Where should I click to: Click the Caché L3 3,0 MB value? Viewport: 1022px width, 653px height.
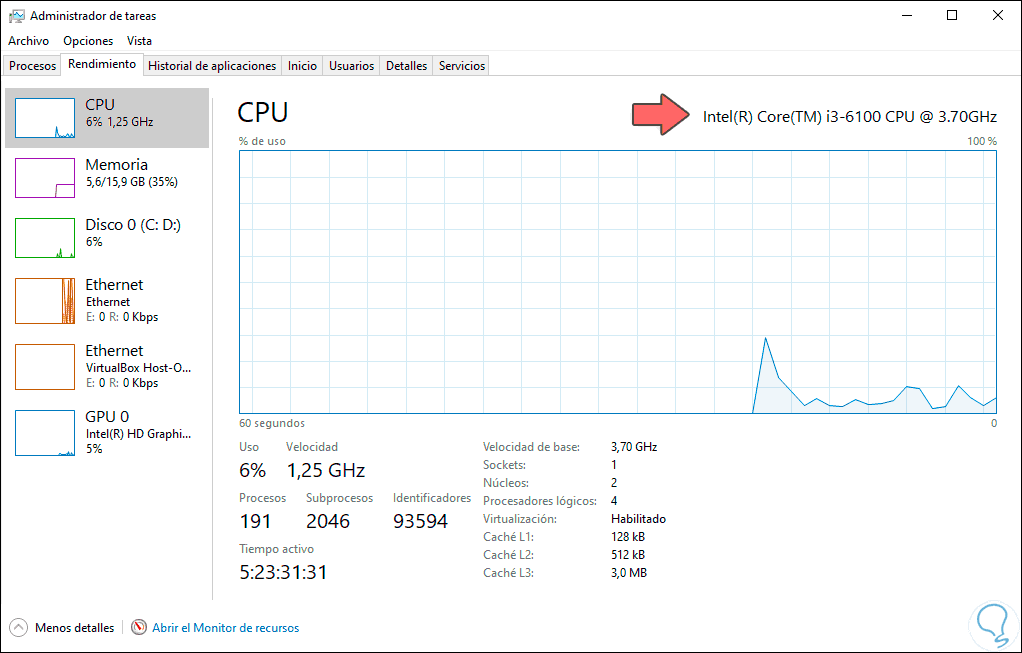(628, 573)
